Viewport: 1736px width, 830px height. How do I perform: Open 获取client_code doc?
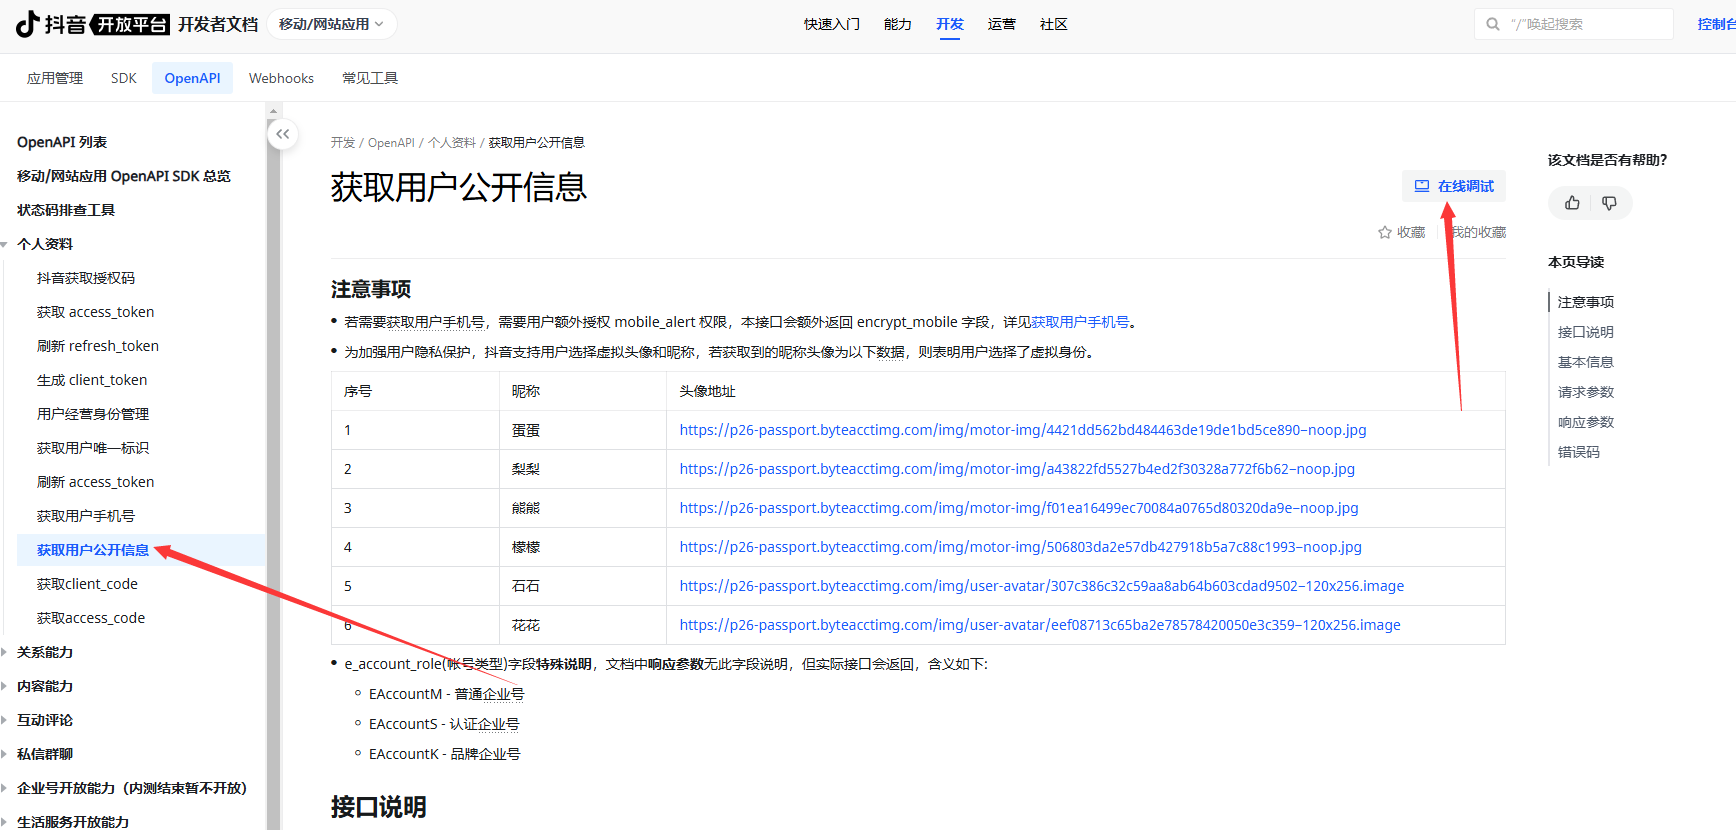pos(88,584)
